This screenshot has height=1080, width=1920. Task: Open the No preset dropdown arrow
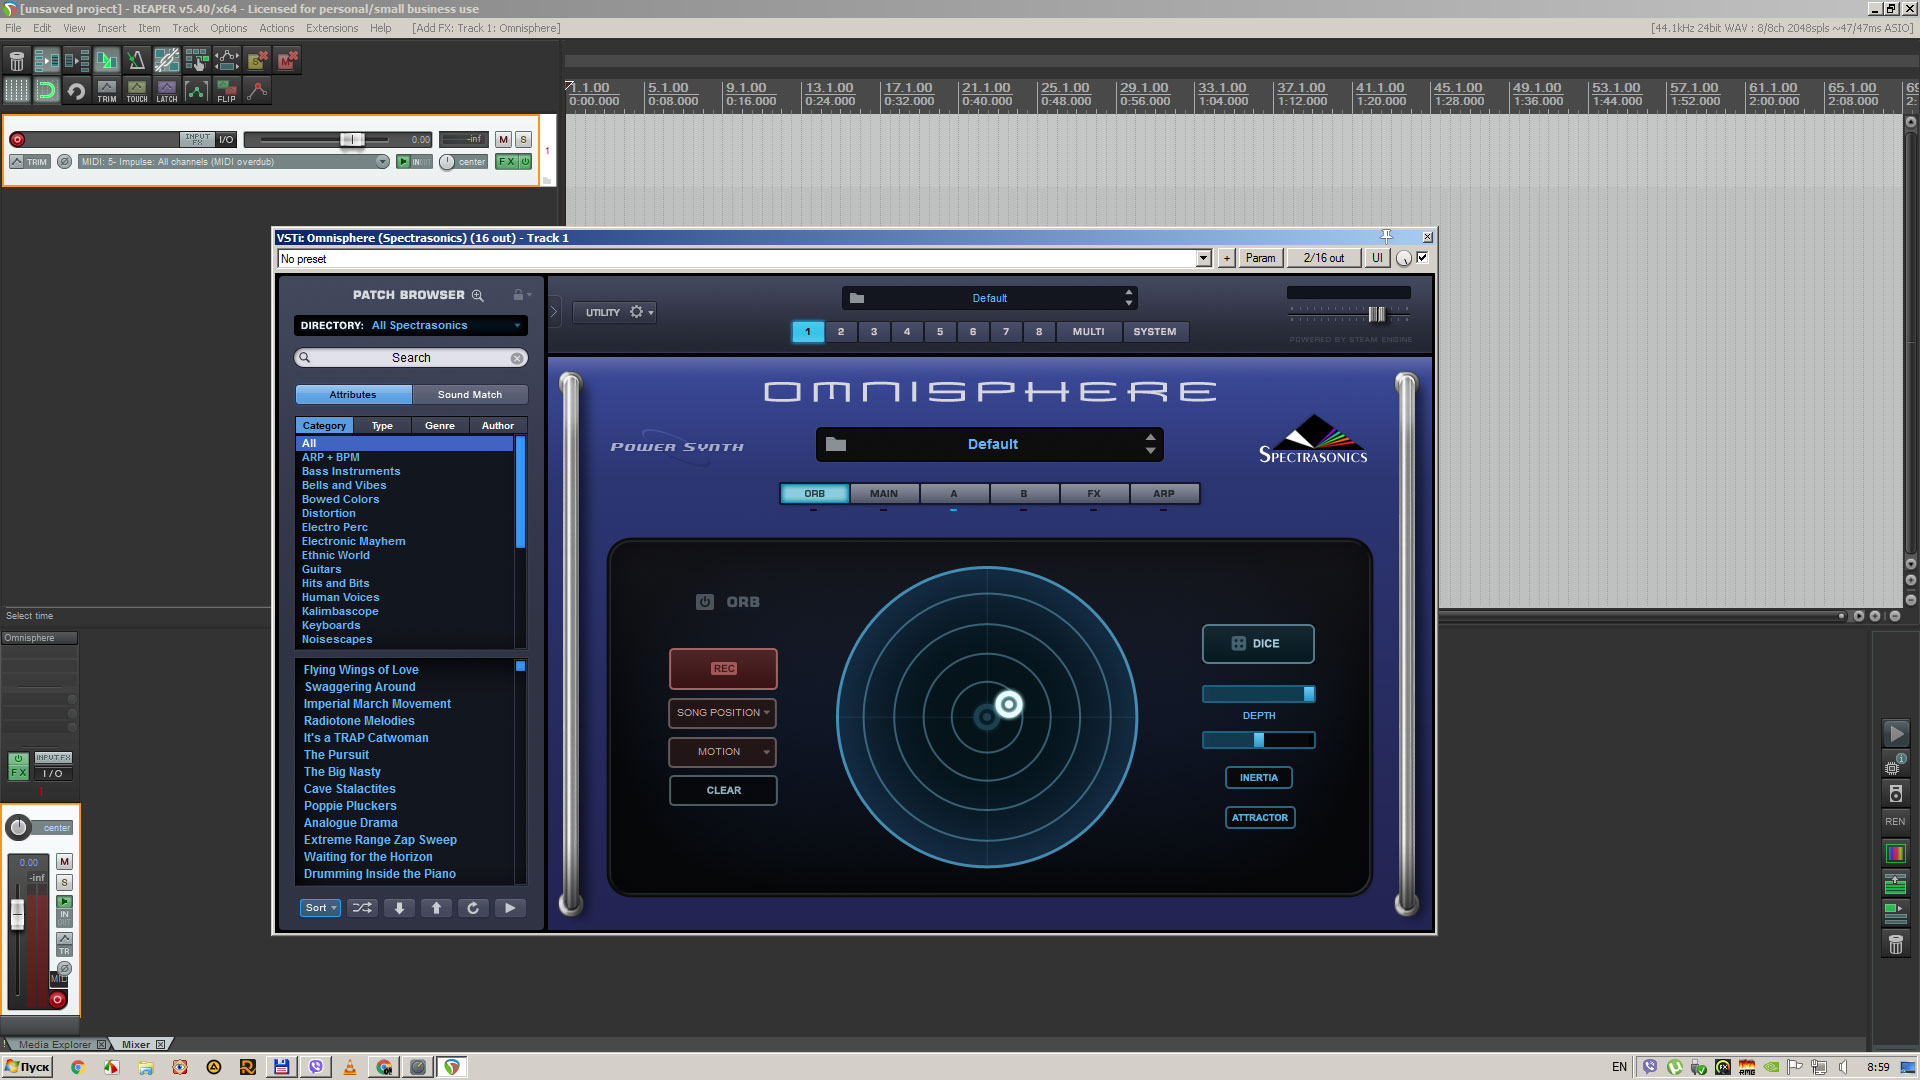coord(1203,259)
